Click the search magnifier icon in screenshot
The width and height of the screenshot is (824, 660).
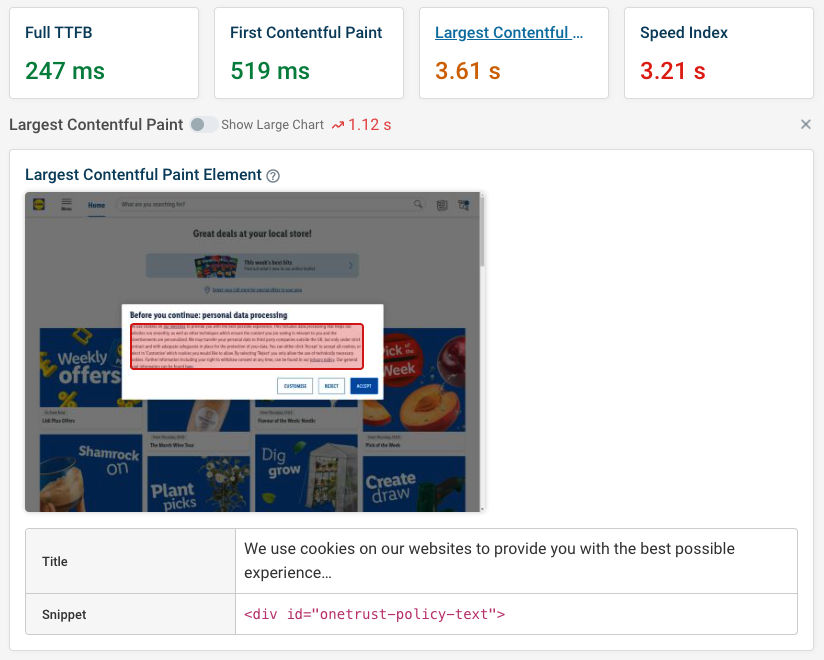click(418, 204)
